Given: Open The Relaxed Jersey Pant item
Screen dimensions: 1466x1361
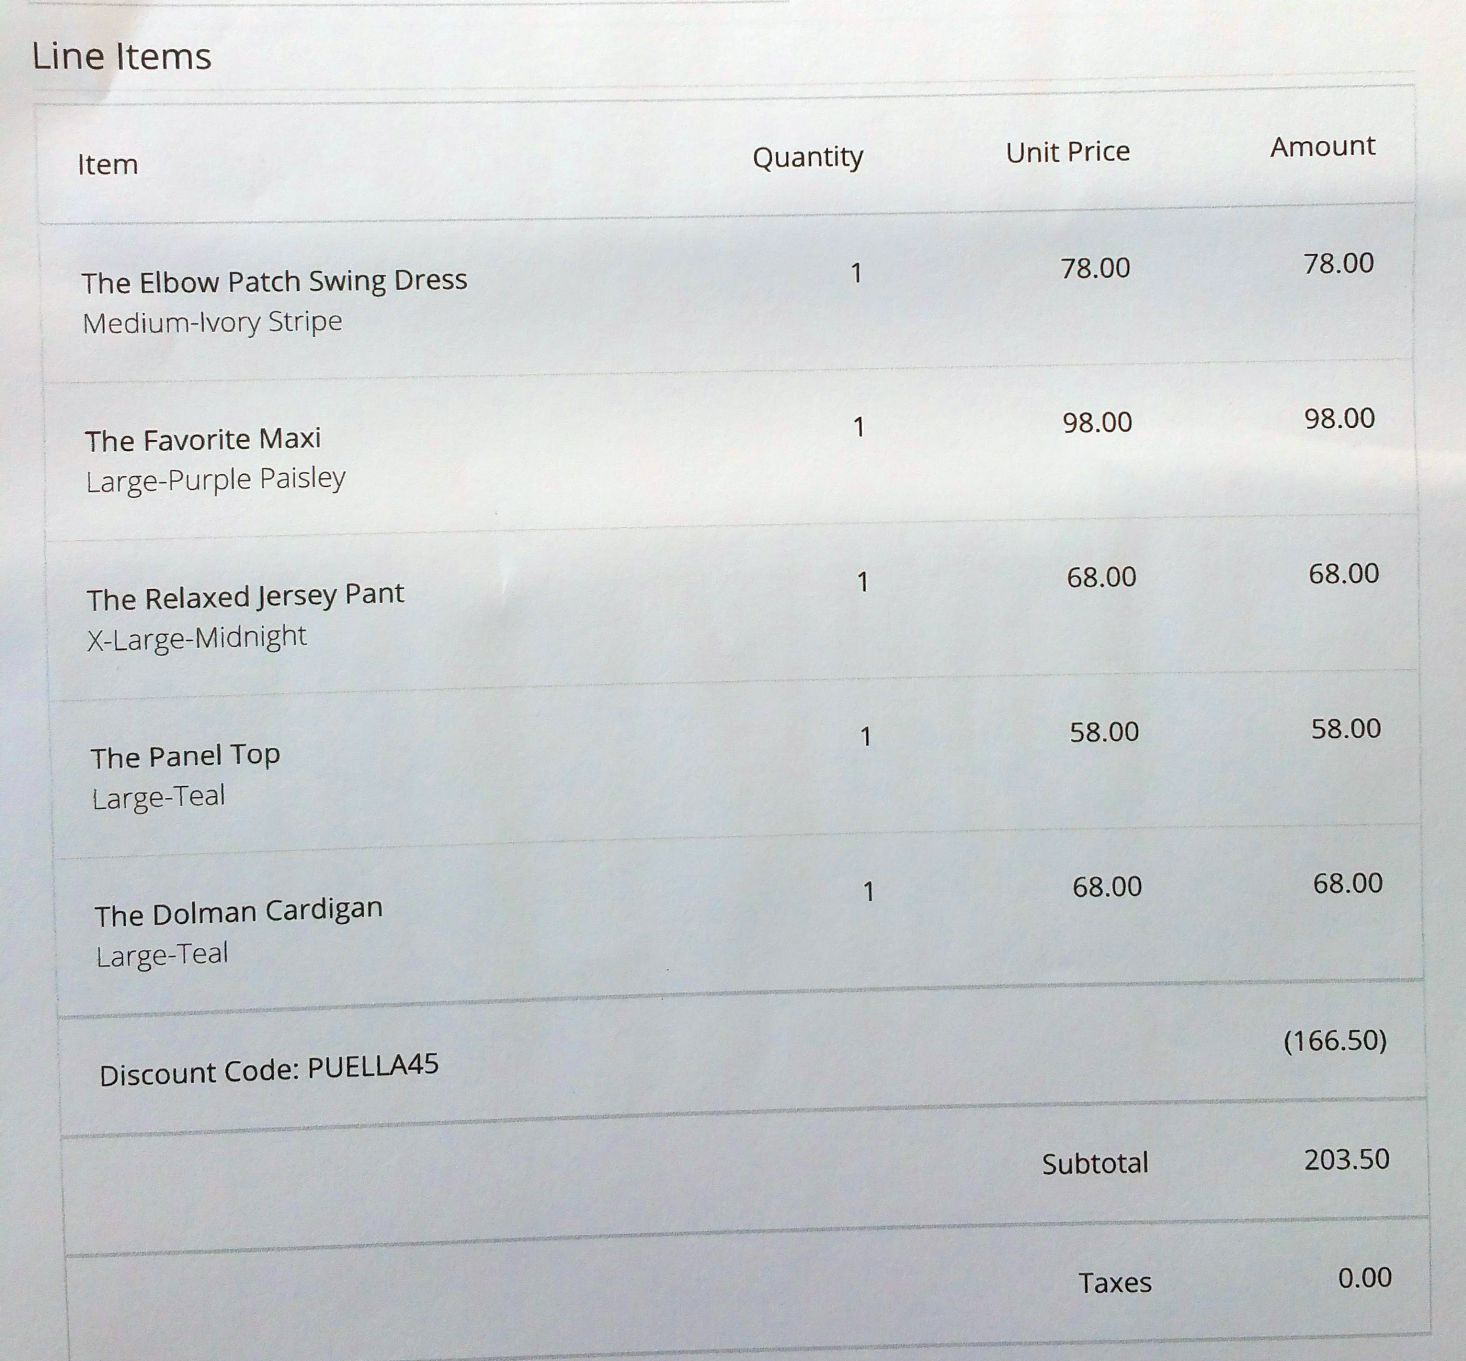Looking at the screenshot, I should click(x=245, y=597).
